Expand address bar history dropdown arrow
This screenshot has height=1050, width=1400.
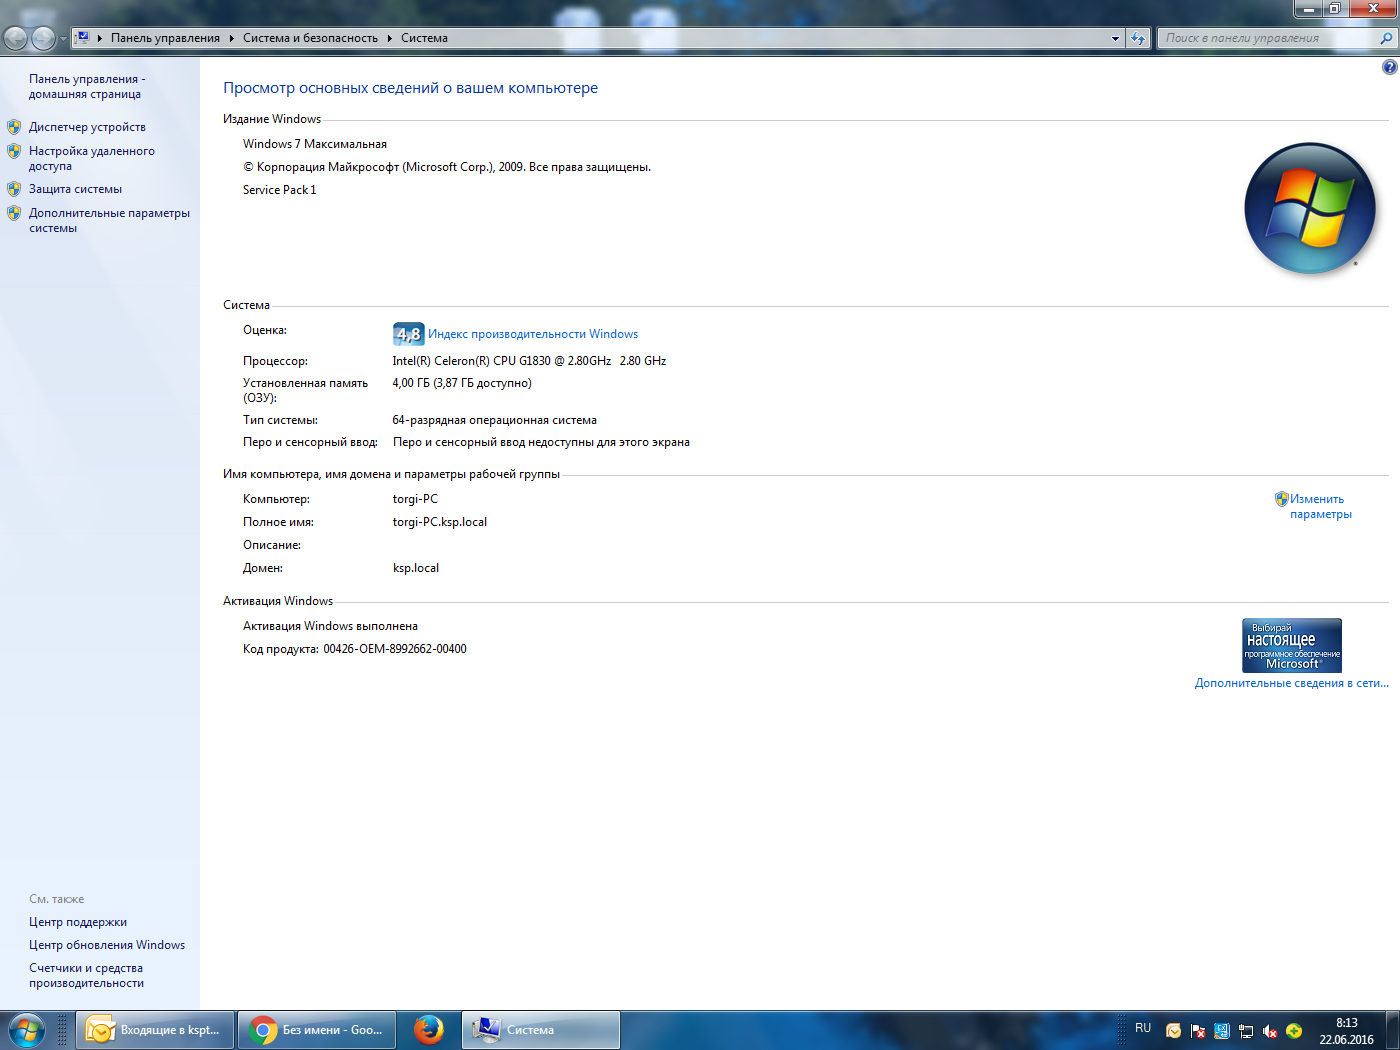(1115, 38)
